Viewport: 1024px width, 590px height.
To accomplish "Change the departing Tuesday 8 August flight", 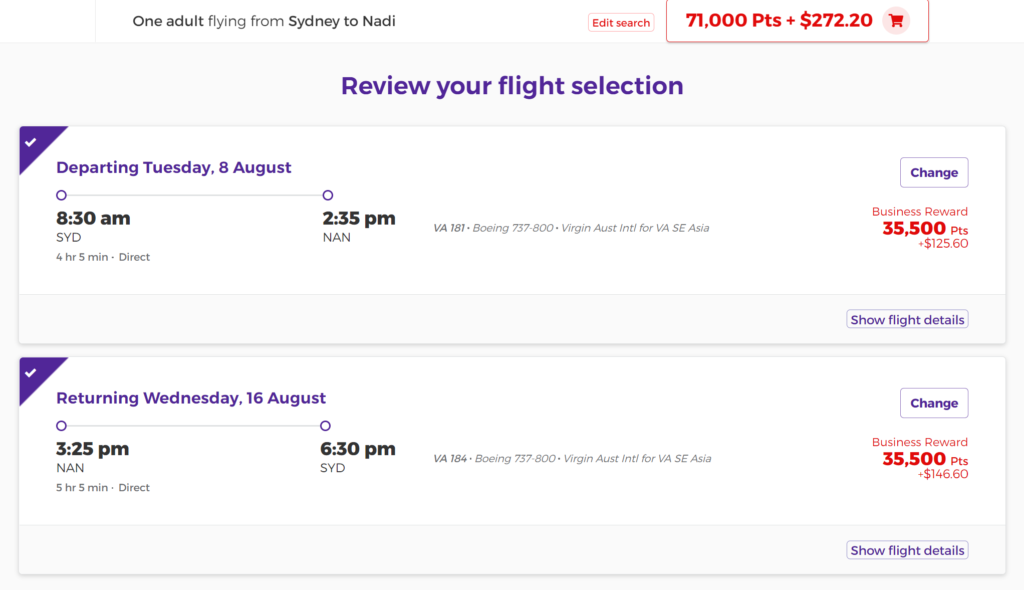I will point(934,172).
